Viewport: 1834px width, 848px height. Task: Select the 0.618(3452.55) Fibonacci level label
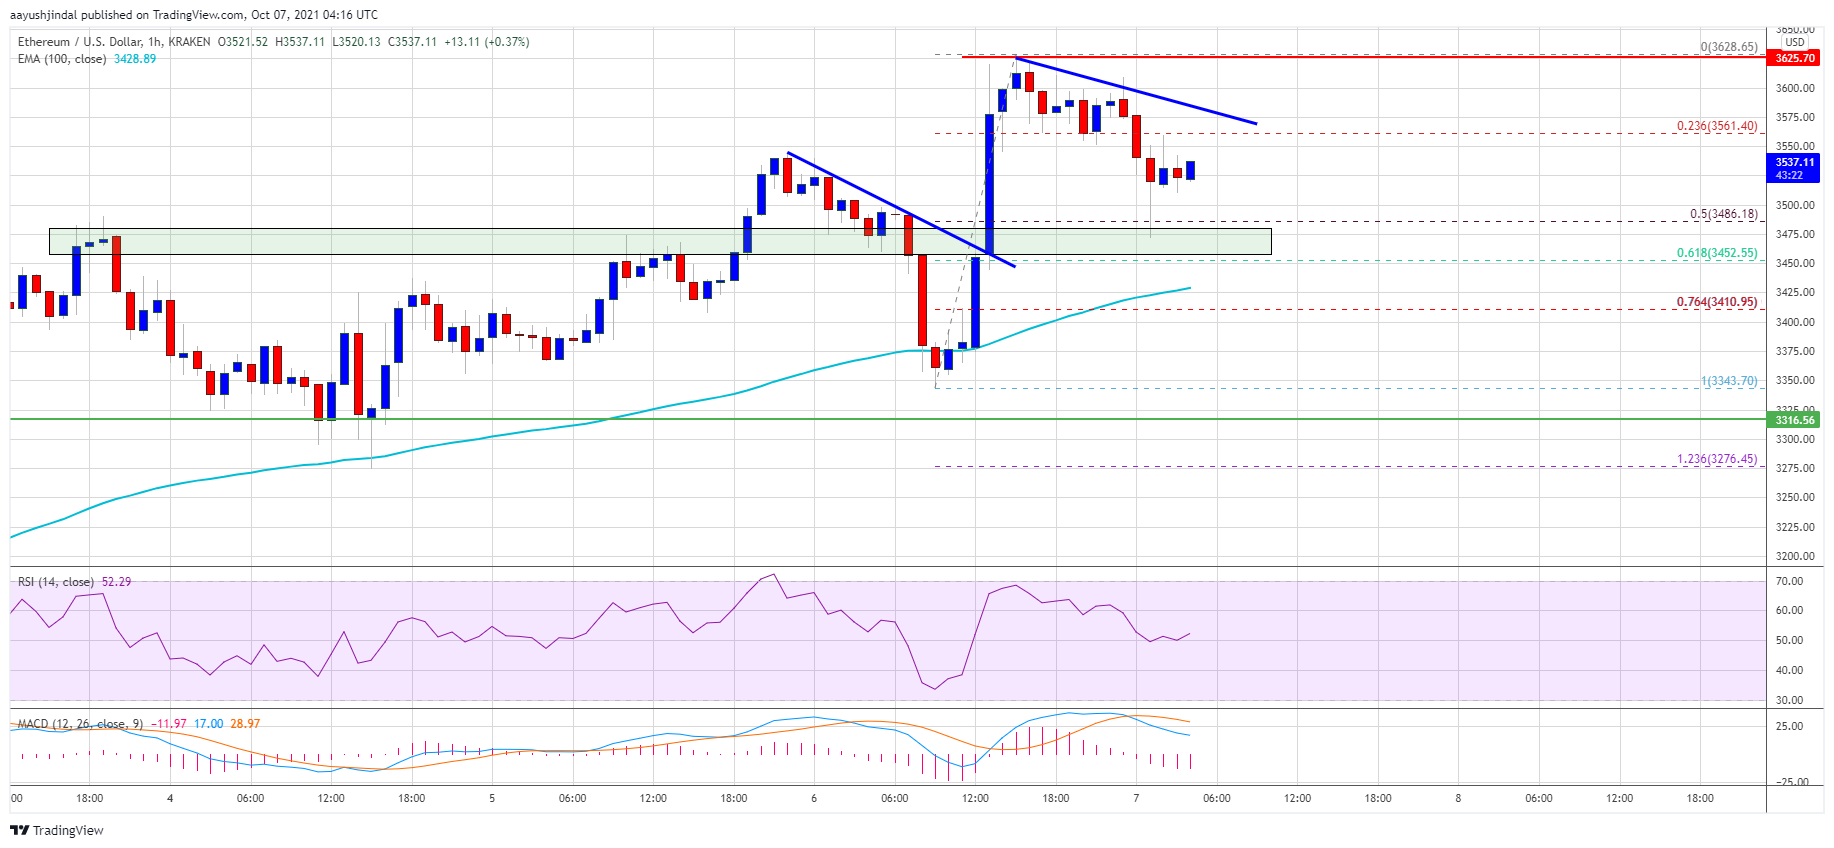(x=1716, y=253)
